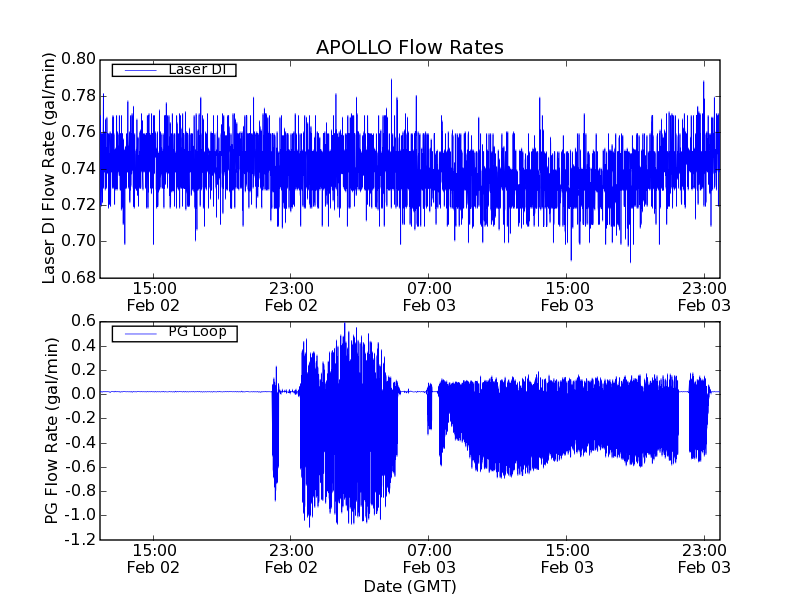The width and height of the screenshot is (800, 600).
Task: Click the "Laser DI Flow Rate (gal/min)" axis label
Action: pyautogui.click(x=48, y=168)
